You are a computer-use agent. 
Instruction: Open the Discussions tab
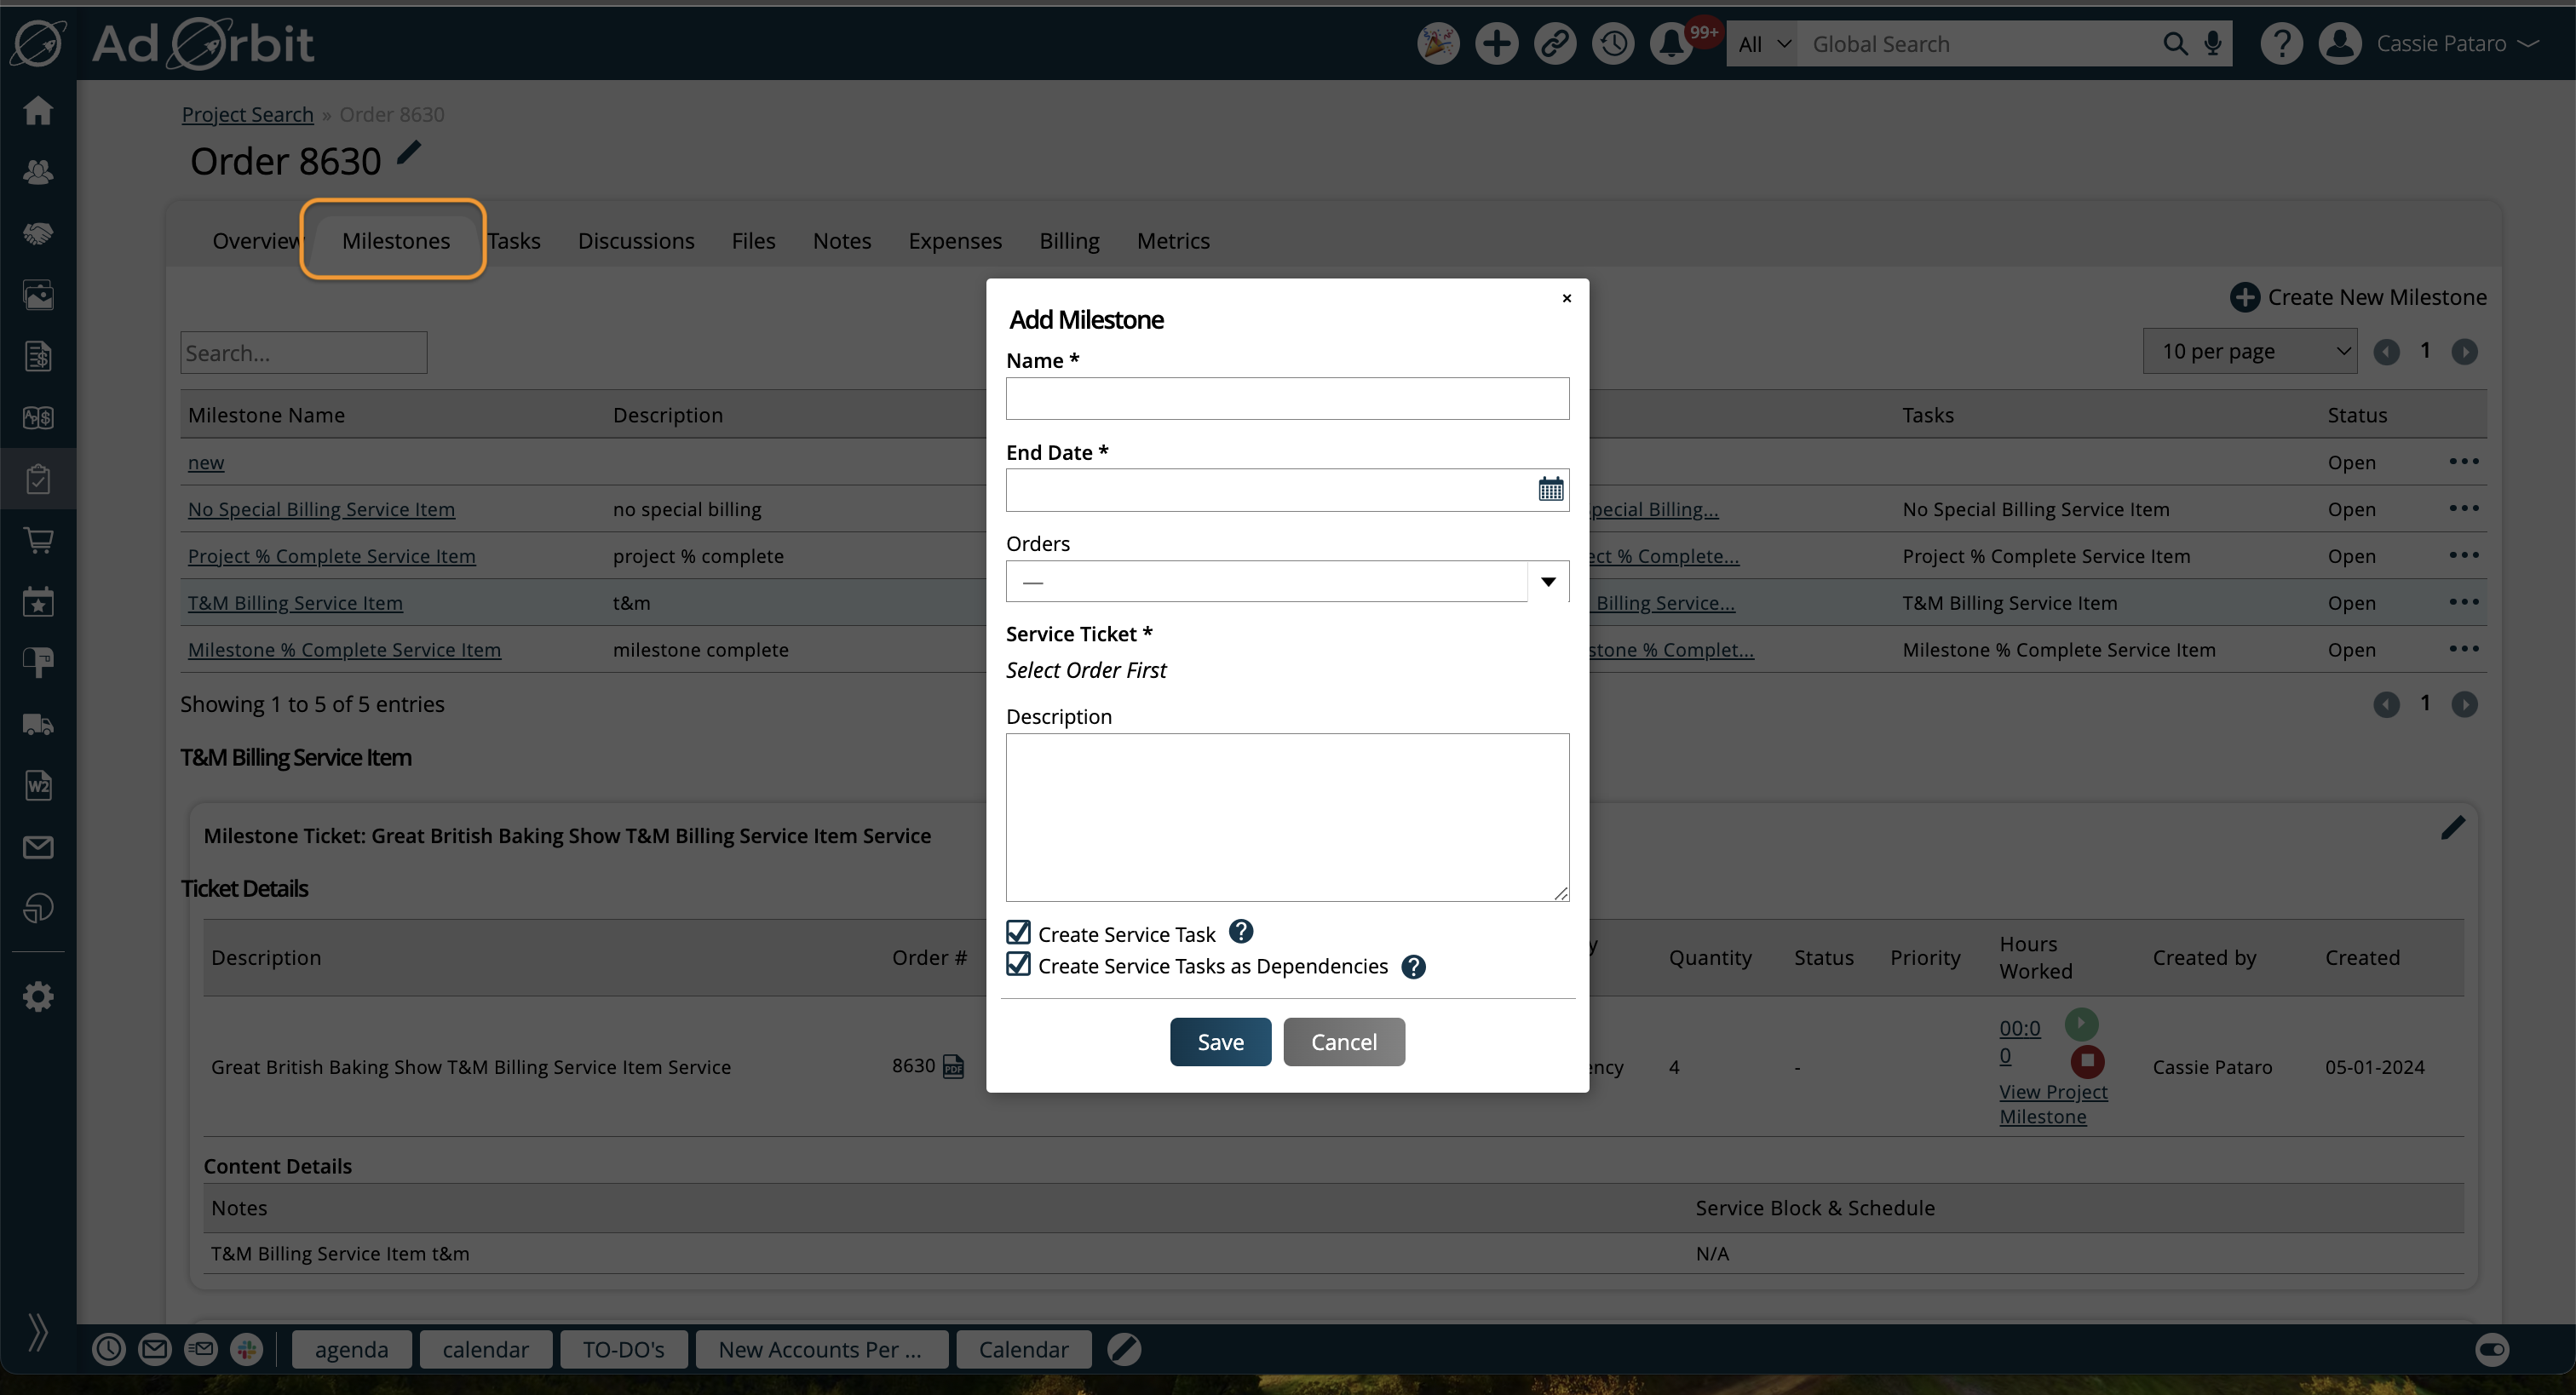click(x=635, y=241)
